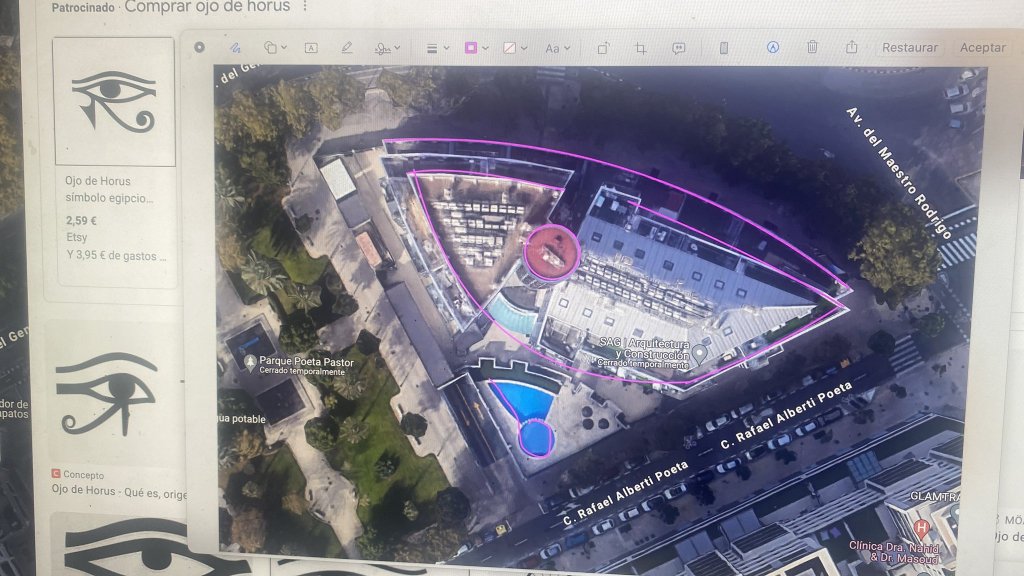The image size is (1024, 576).
Task: Click SAG Arquitectura y Construcción map pin
Action: pyautogui.click(x=702, y=352)
